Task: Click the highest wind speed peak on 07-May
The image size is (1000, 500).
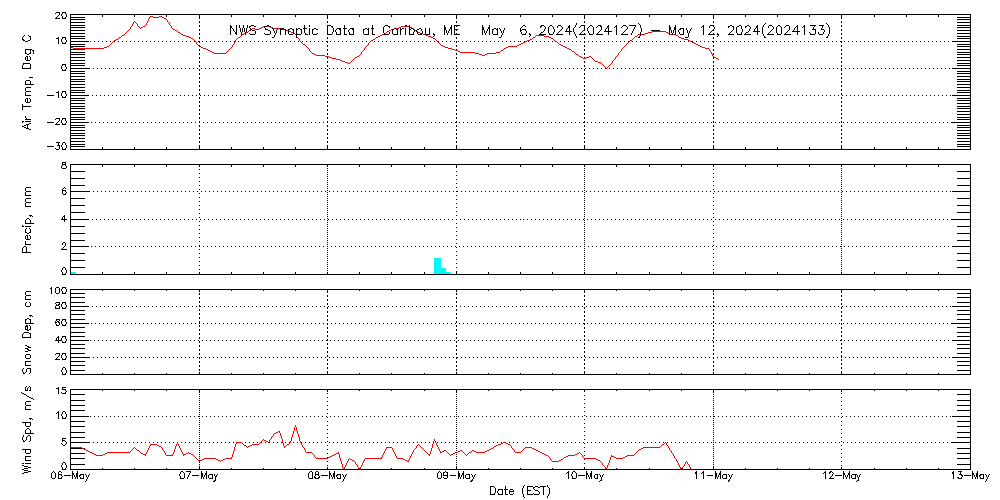Action: point(295,427)
